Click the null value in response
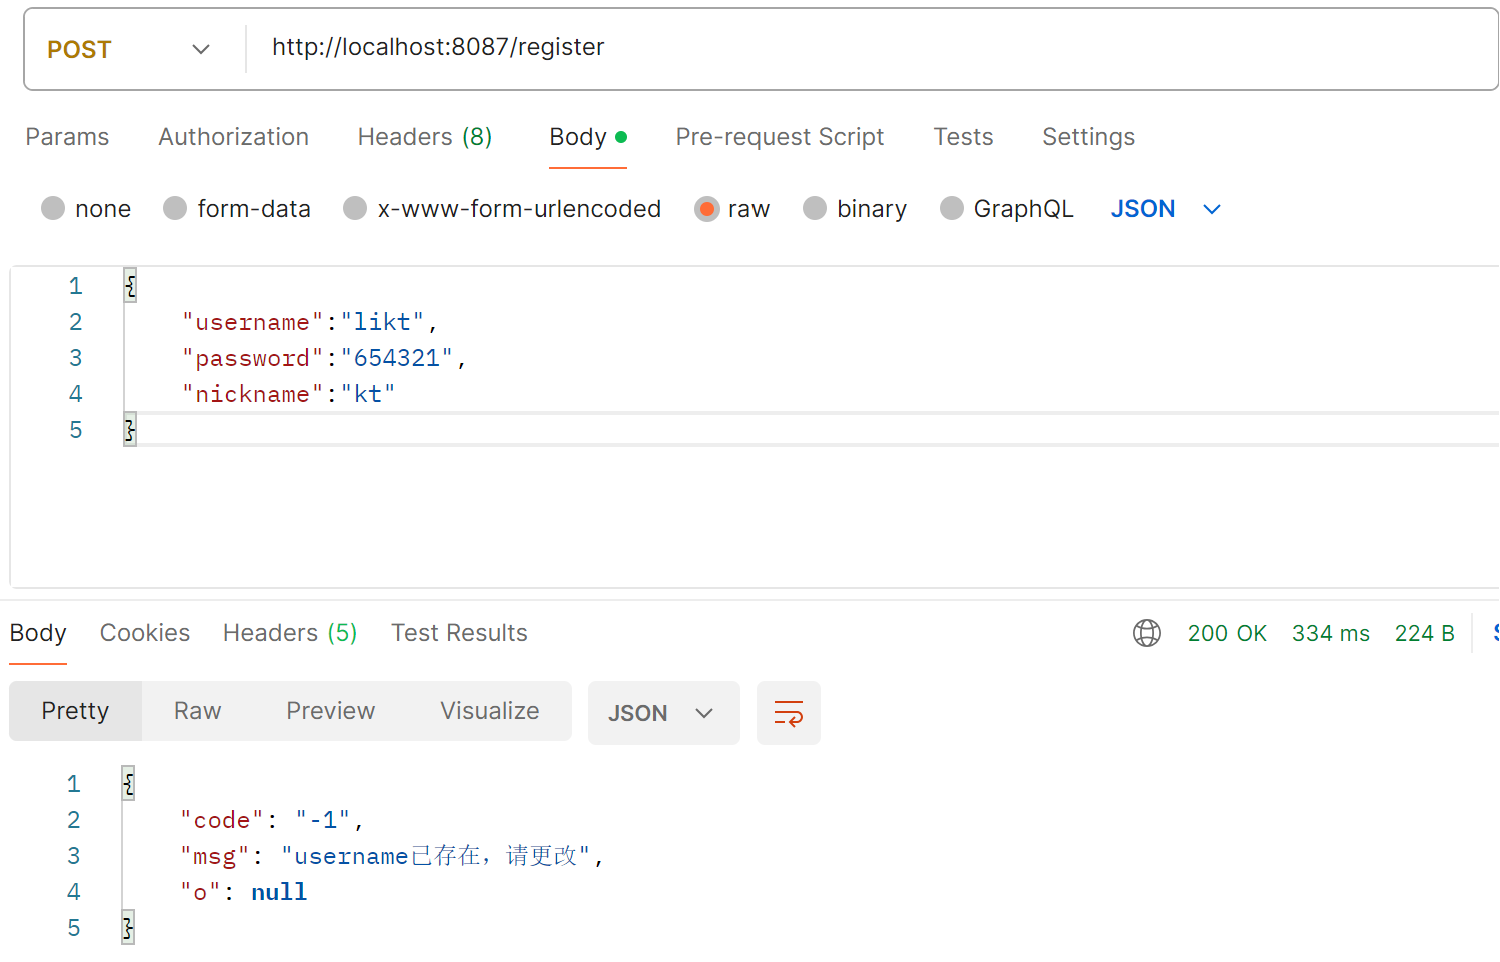Viewport: 1500px width, 962px height. (x=279, y=892)
